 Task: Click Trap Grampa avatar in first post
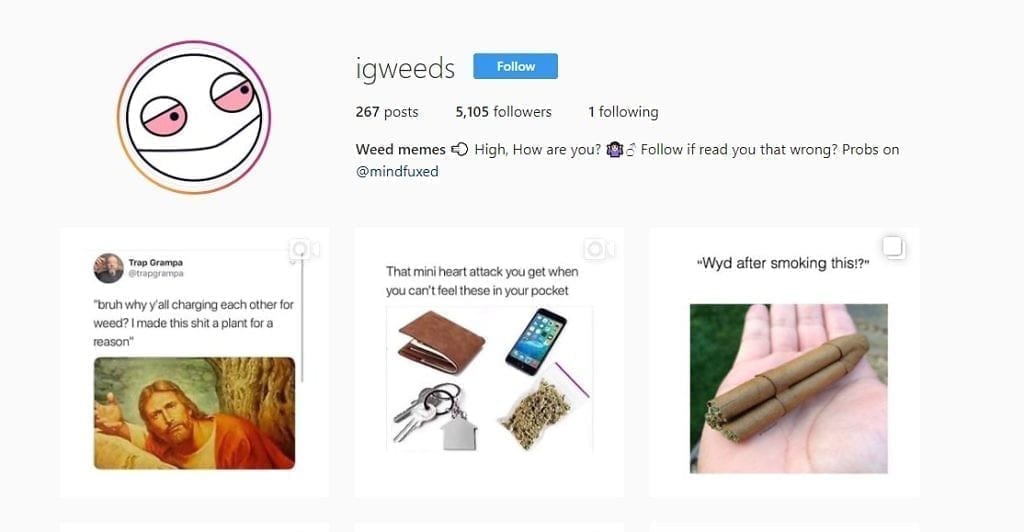(x=108, y=268)
